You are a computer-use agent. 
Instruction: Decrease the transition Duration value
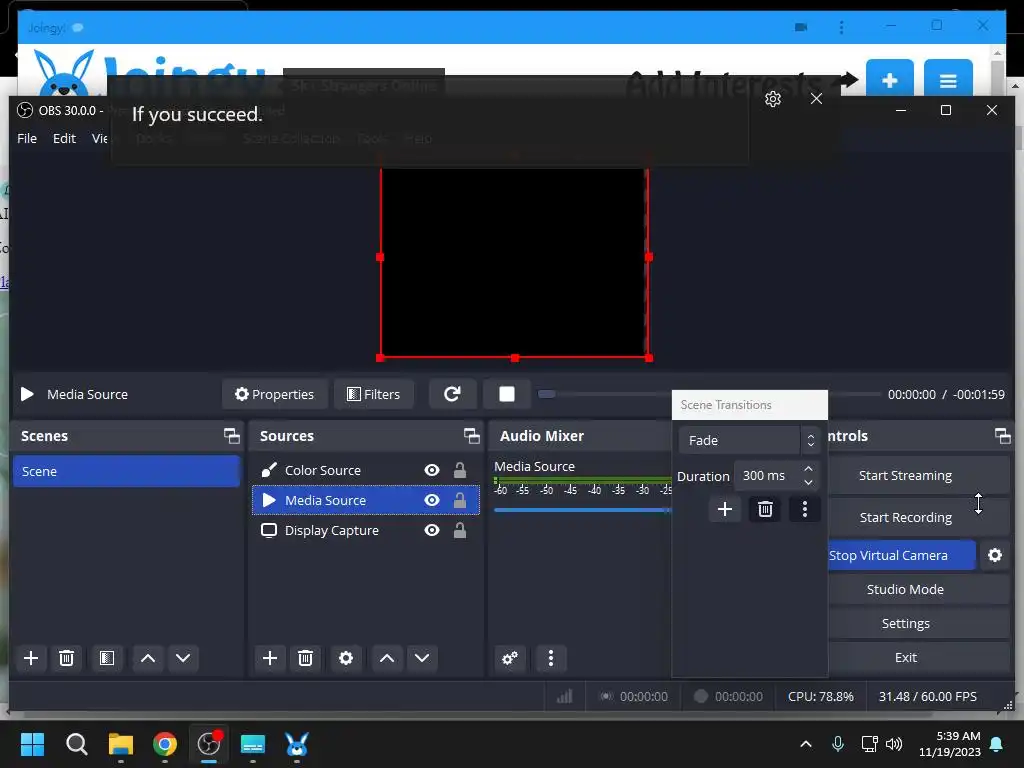[x=808, y=483]
